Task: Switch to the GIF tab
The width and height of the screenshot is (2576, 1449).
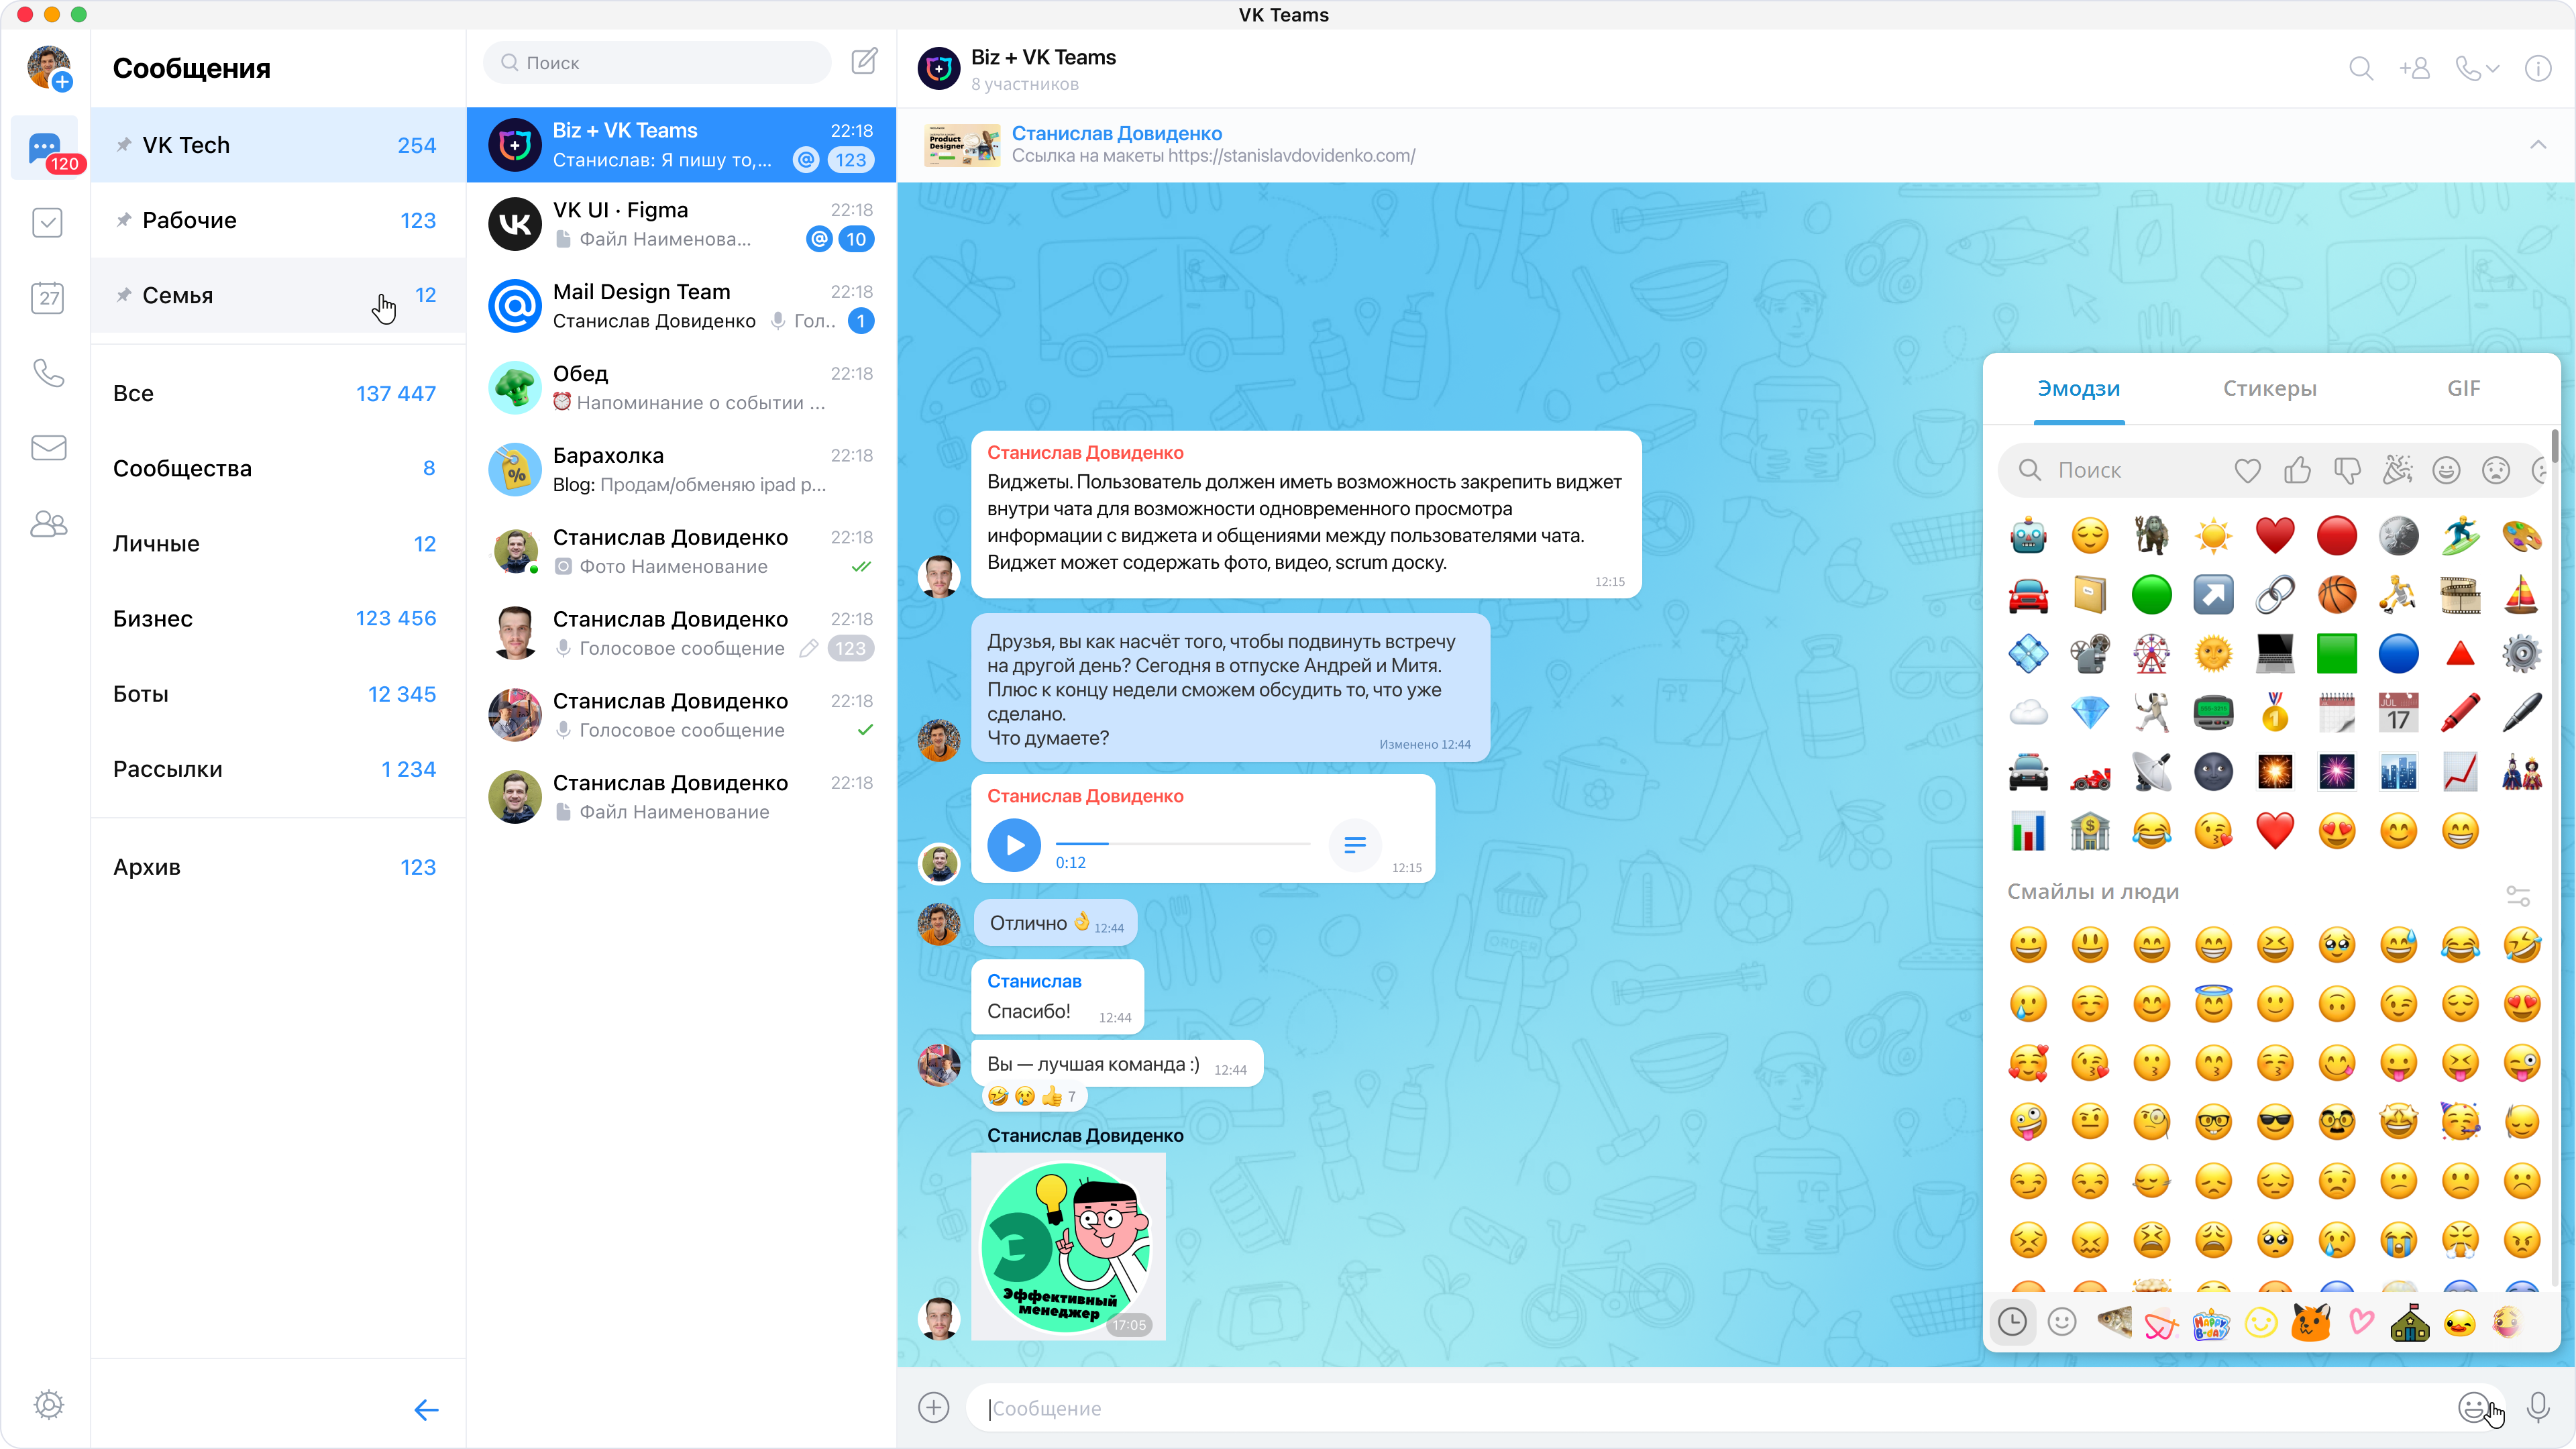Action: pos(2463,388)
